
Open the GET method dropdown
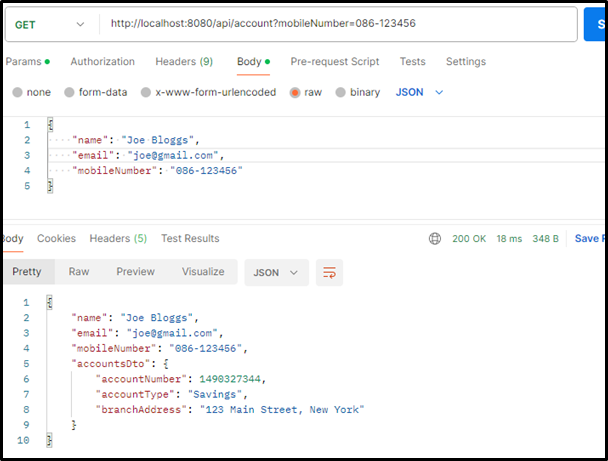pyautogui.click(x=50, y=25)
